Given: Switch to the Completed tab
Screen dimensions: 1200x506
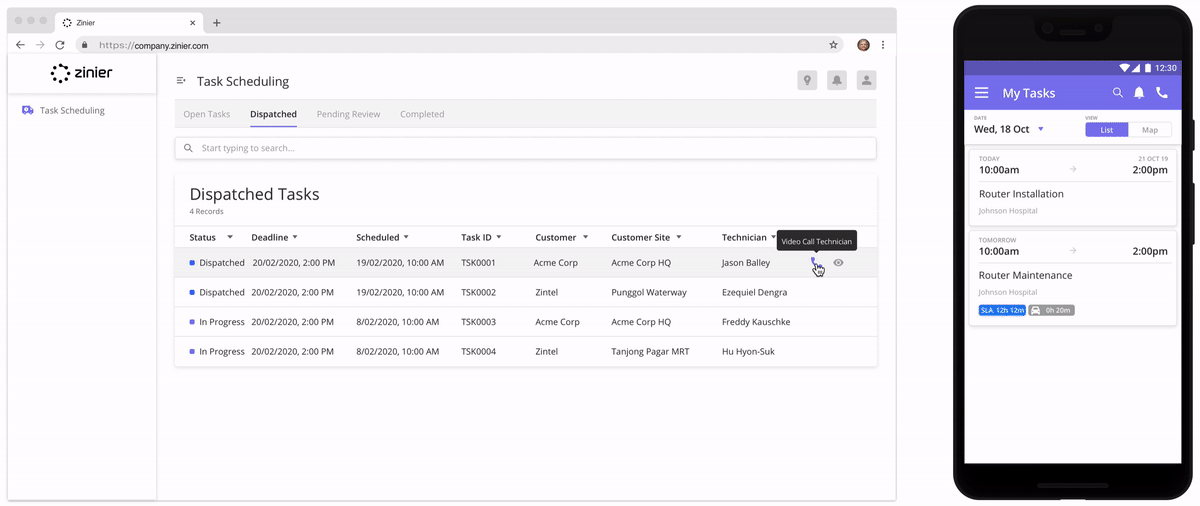Looking at the screenshot, I should pos(422,114).
